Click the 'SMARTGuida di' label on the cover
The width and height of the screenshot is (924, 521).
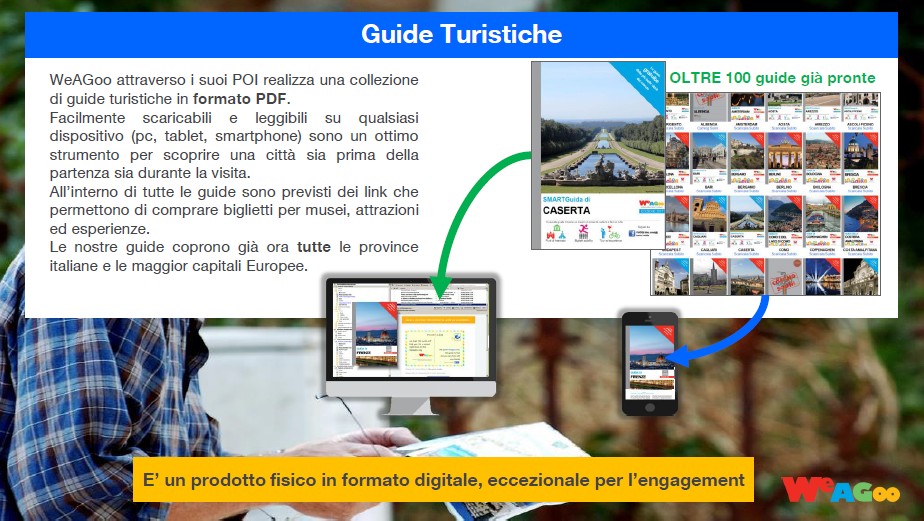click(566, 200)
